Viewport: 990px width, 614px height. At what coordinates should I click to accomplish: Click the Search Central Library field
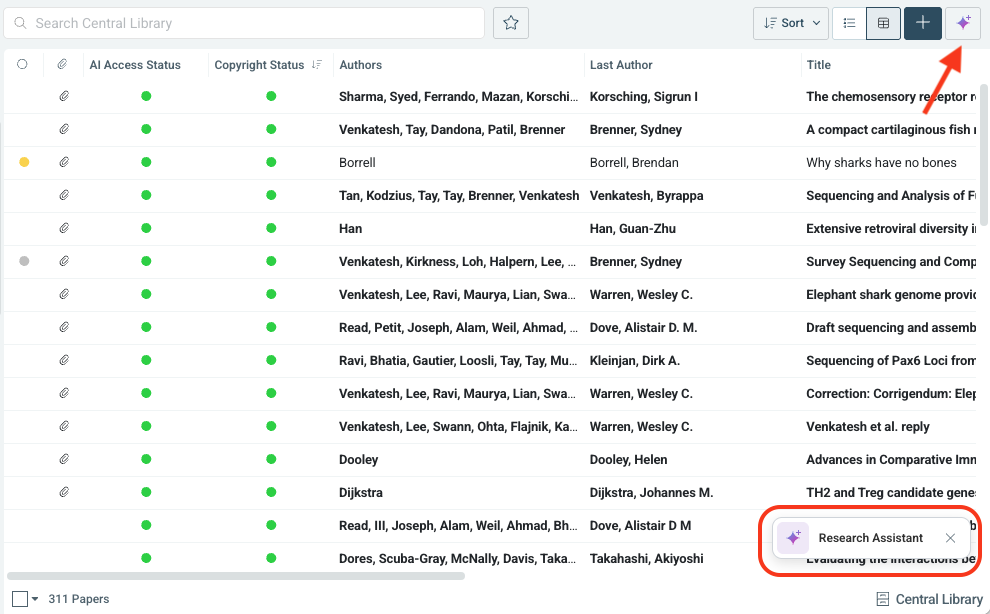tap(244, 23)
